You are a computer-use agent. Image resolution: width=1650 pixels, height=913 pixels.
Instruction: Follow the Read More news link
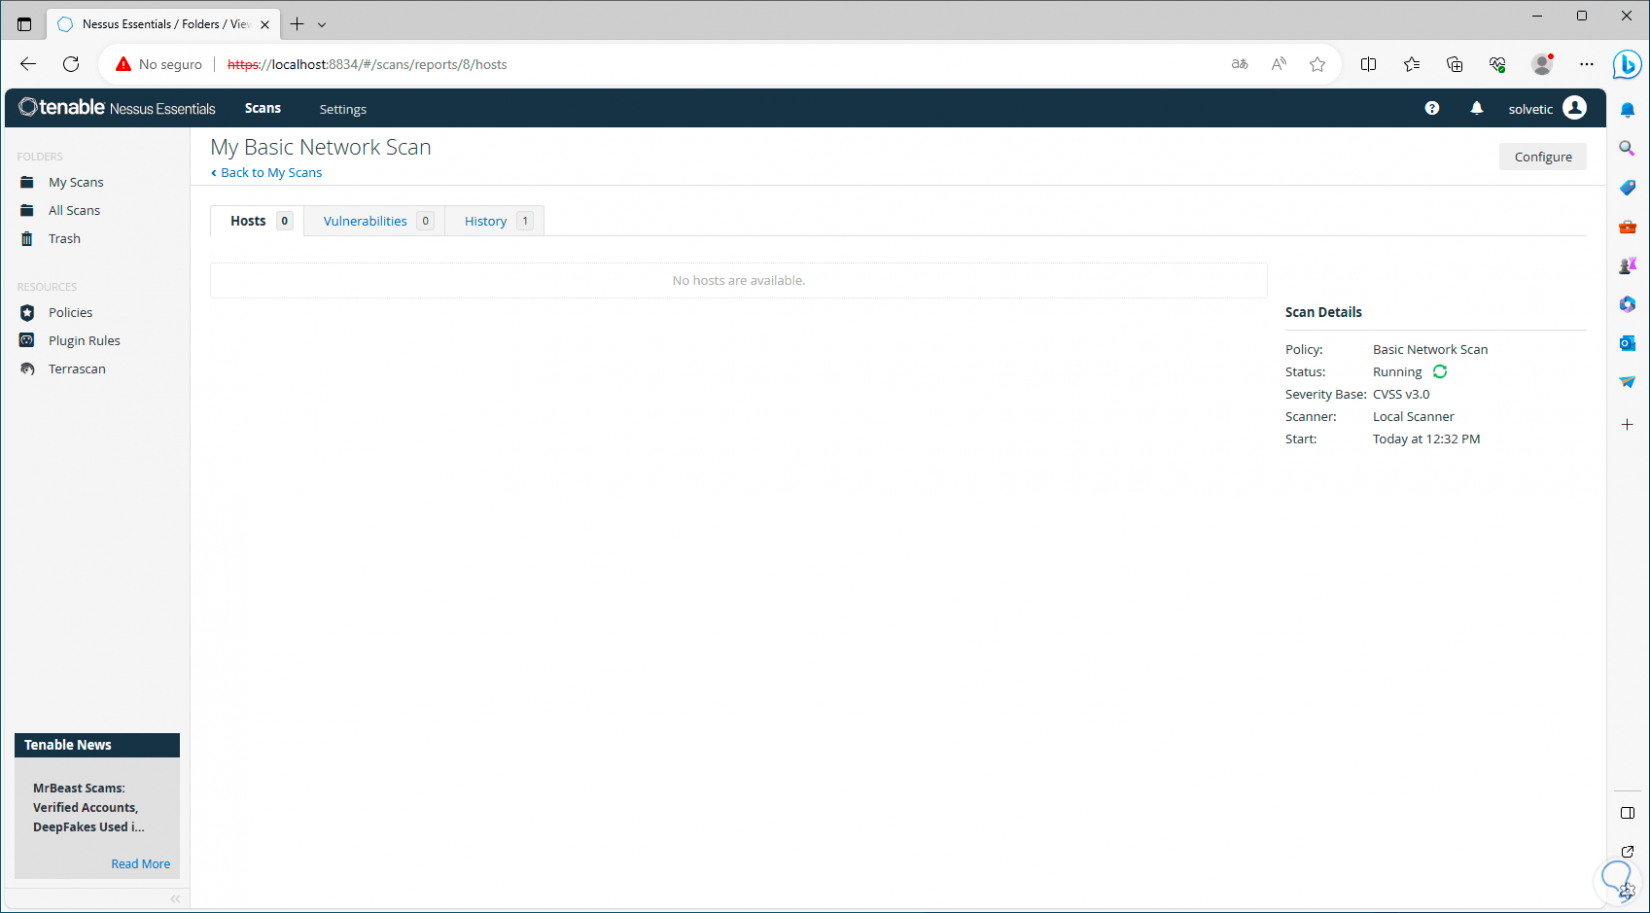pyautogui.click(x=140, y=864)
